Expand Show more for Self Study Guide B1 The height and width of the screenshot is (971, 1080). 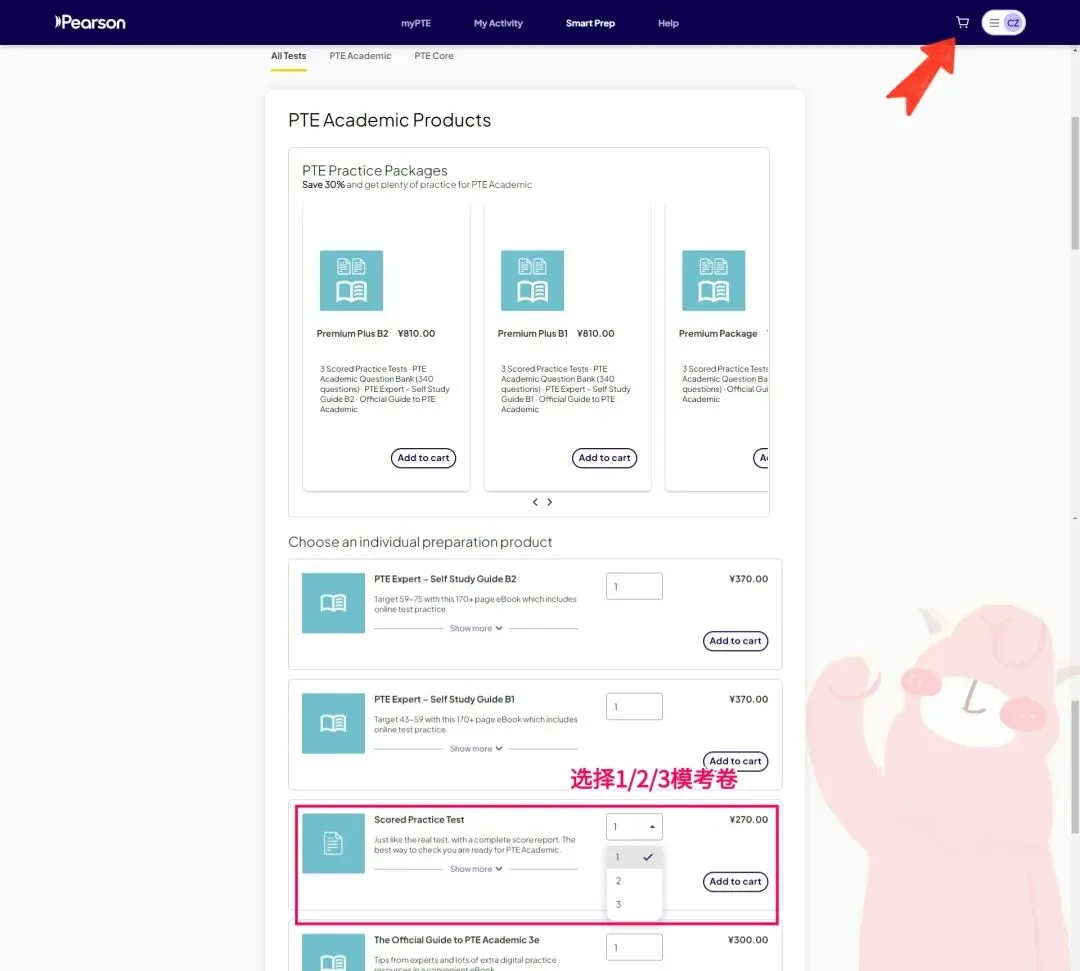[x=476, y=749]
